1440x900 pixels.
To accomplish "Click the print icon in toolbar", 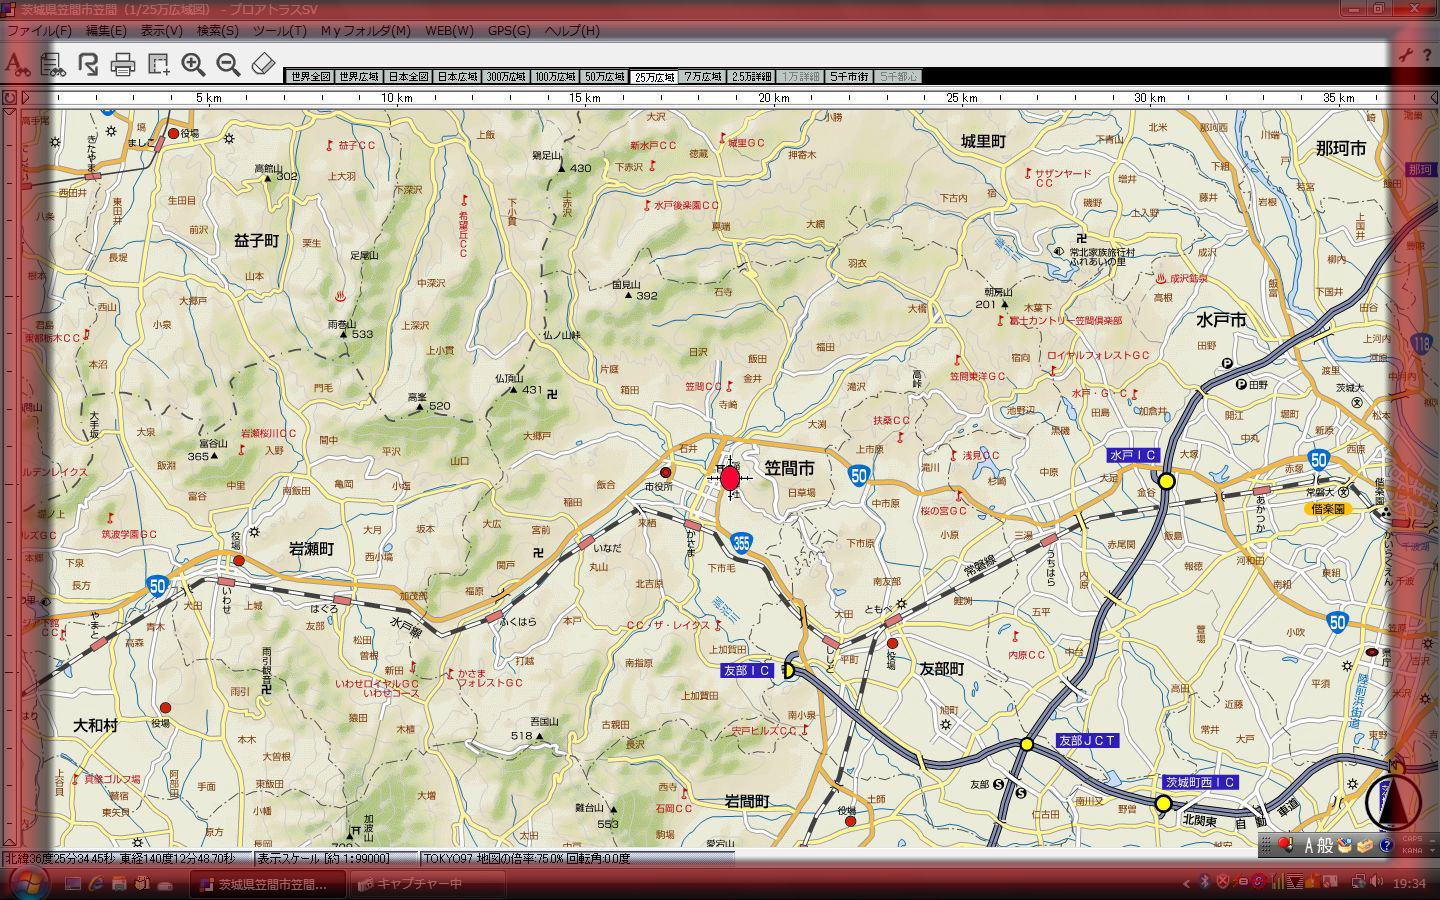I will pyautogui.click(x=123, y=66).
